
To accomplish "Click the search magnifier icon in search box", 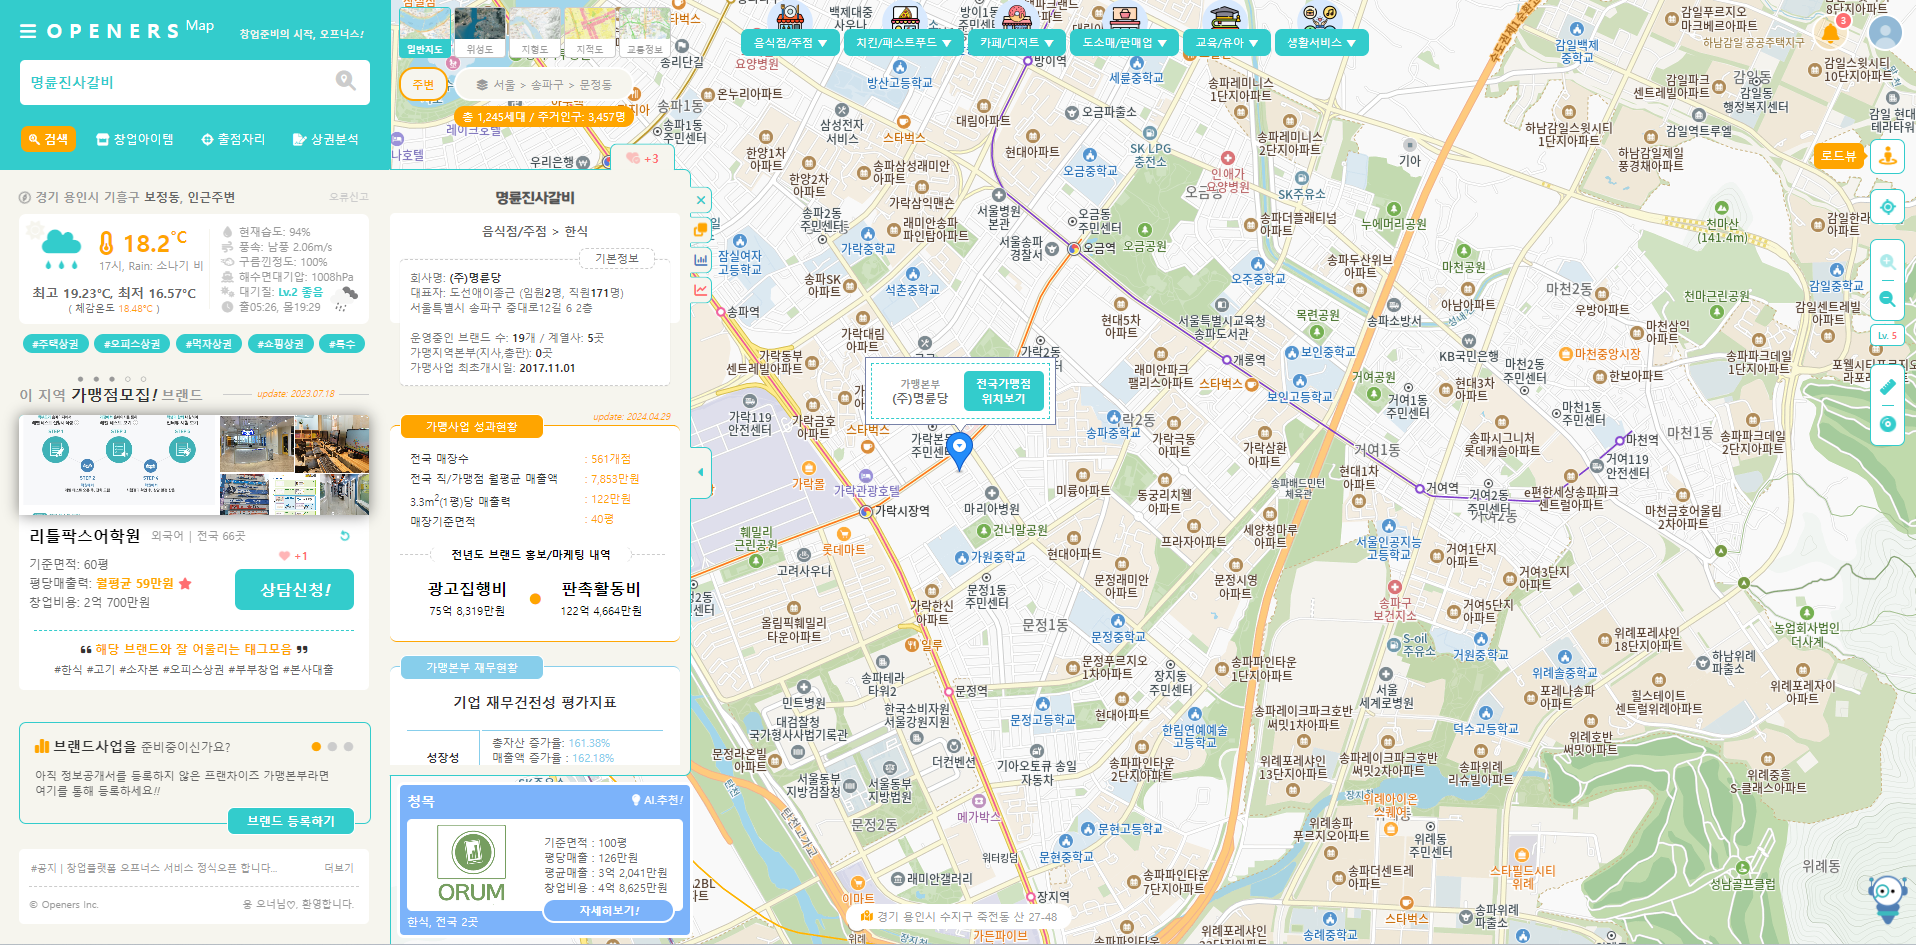I will click(x=346, y=81).
